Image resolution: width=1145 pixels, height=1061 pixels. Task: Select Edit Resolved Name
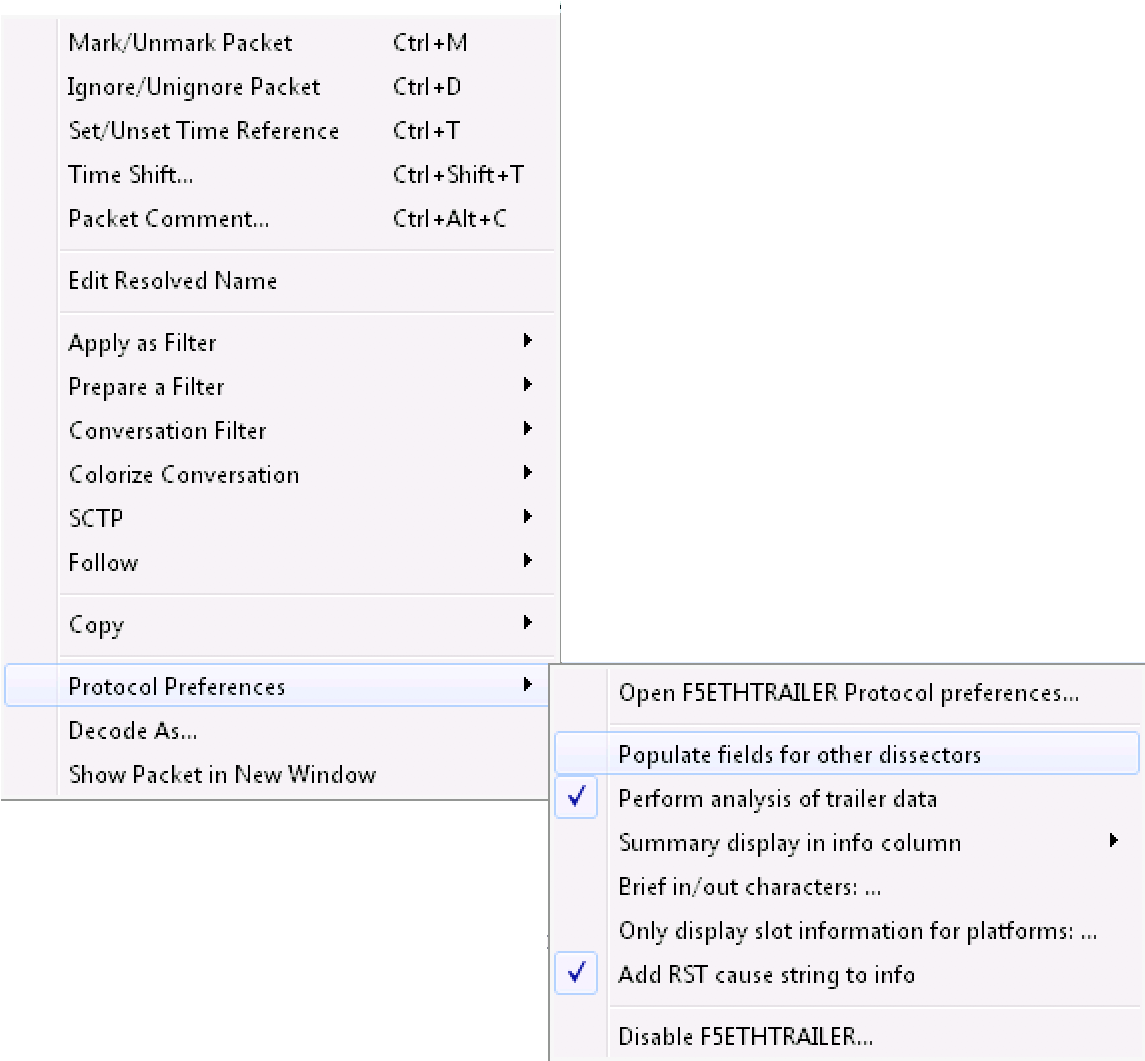280,281
